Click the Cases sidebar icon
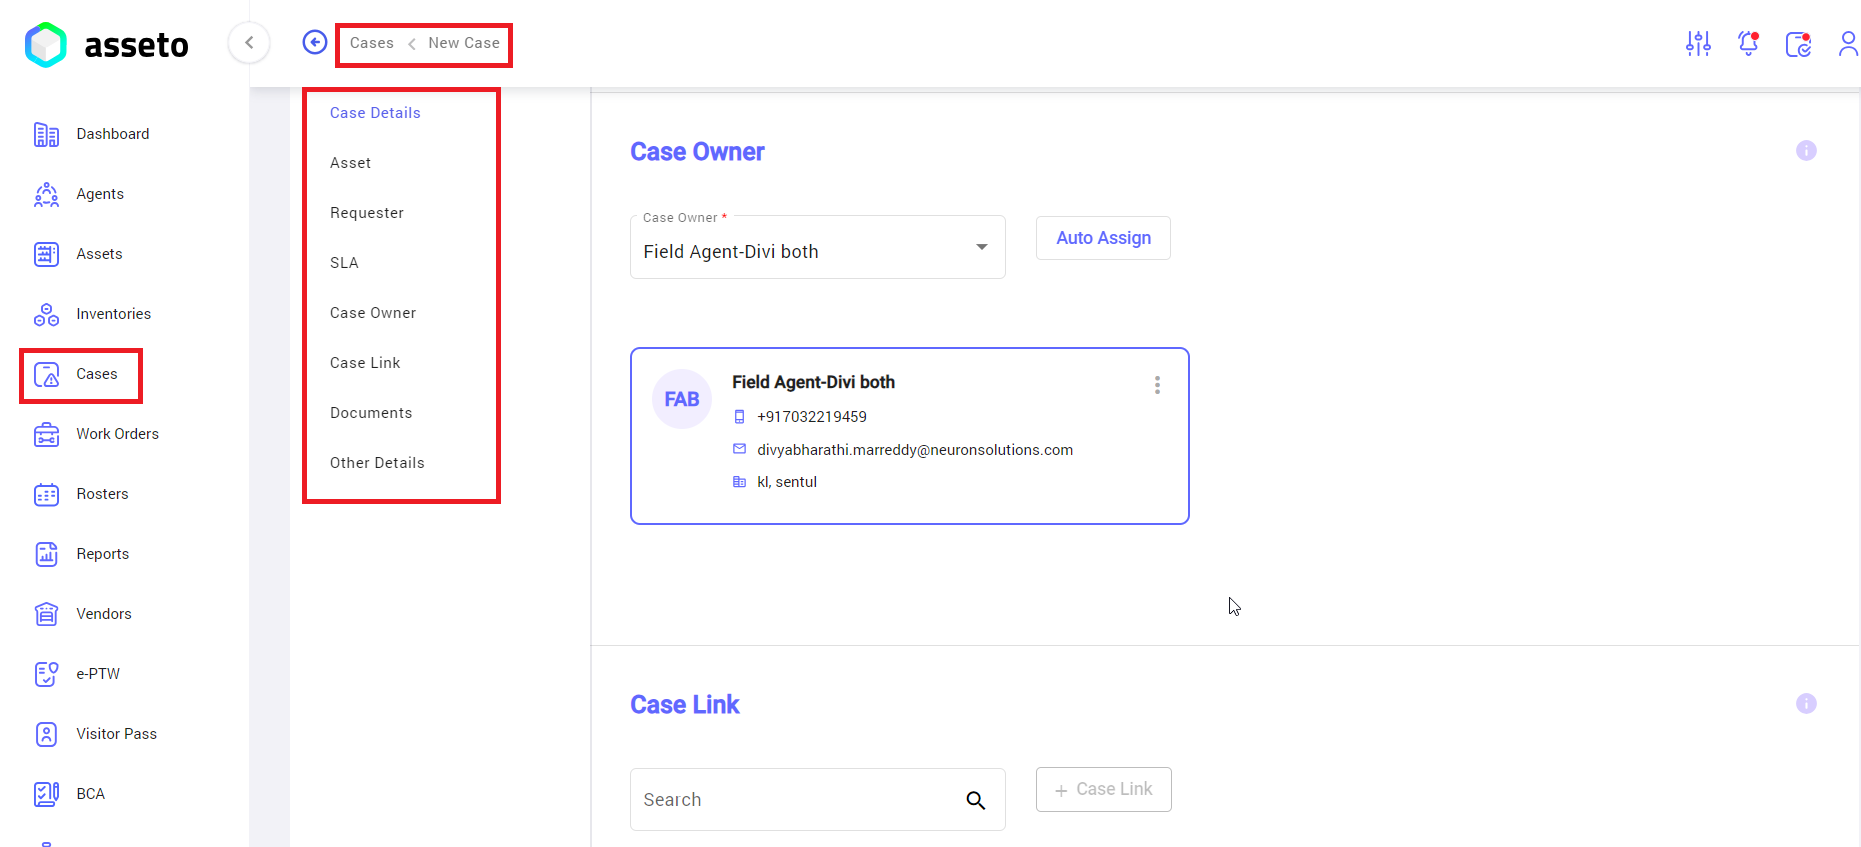Image resolution: width=1861 pixels, height=847 pixels. click(46, 374)
